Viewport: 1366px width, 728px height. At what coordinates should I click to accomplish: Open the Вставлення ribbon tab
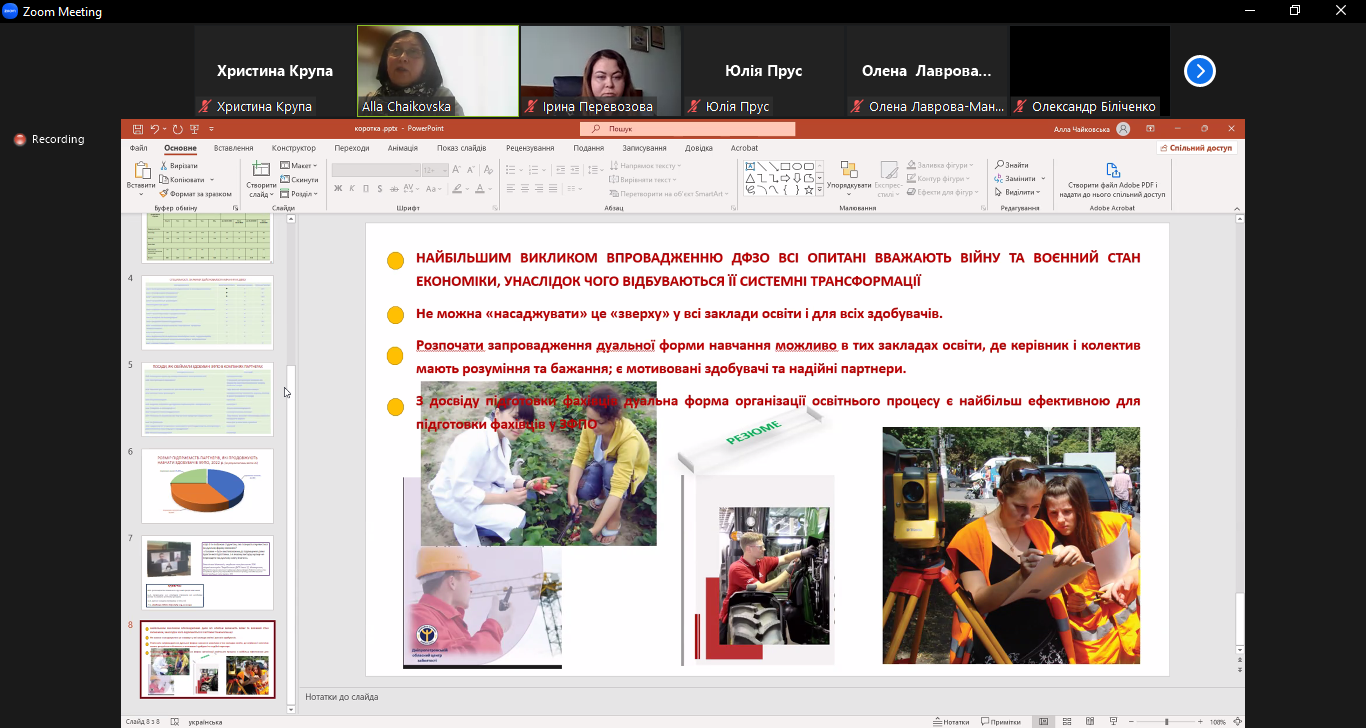coord(233,148)
